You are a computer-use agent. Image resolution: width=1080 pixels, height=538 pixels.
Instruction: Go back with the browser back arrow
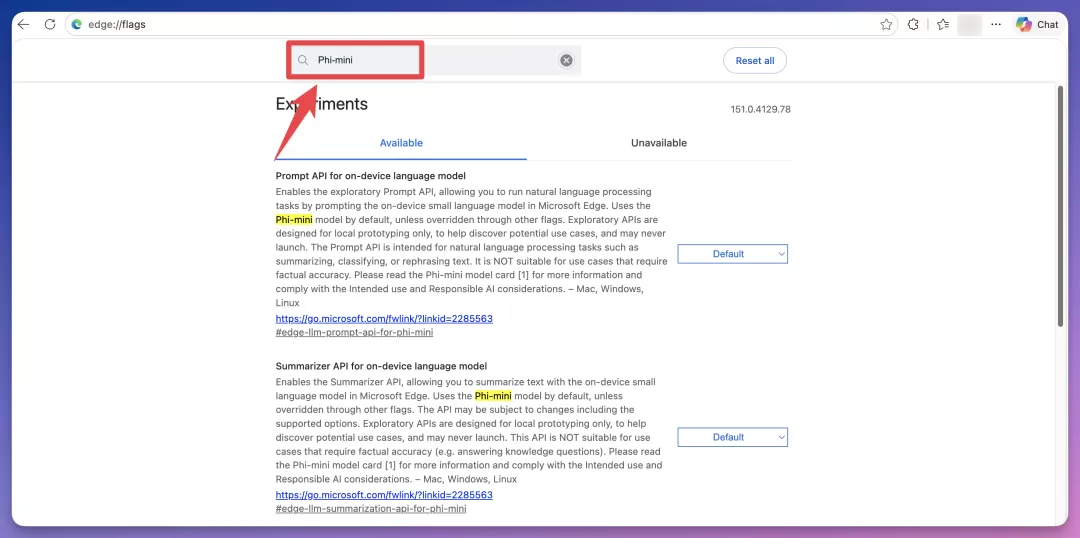[23, 24]
